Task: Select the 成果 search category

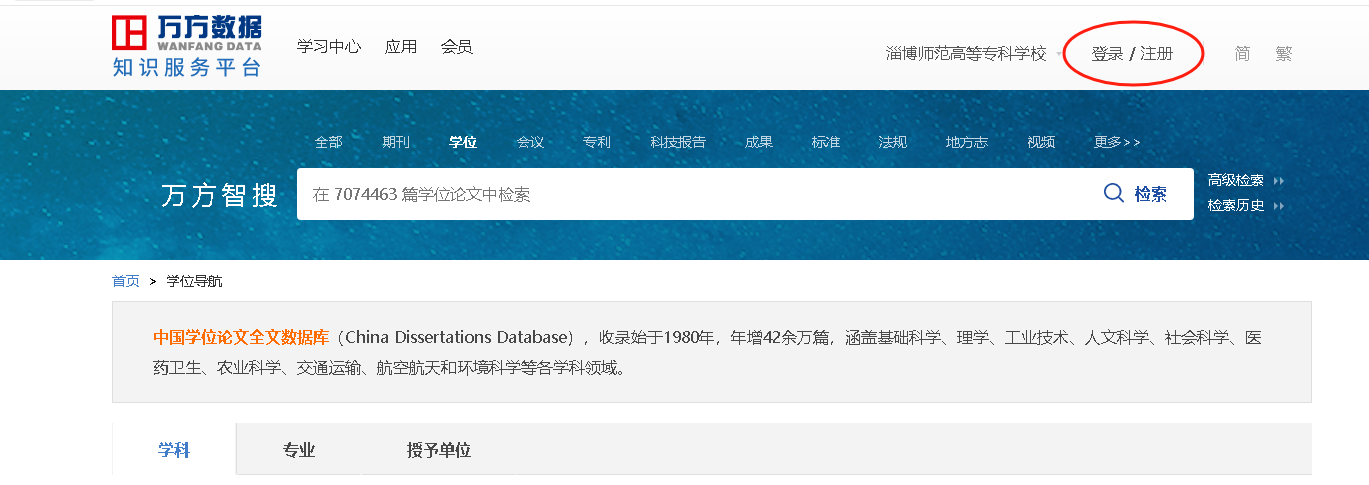Action: click(759, 142)
